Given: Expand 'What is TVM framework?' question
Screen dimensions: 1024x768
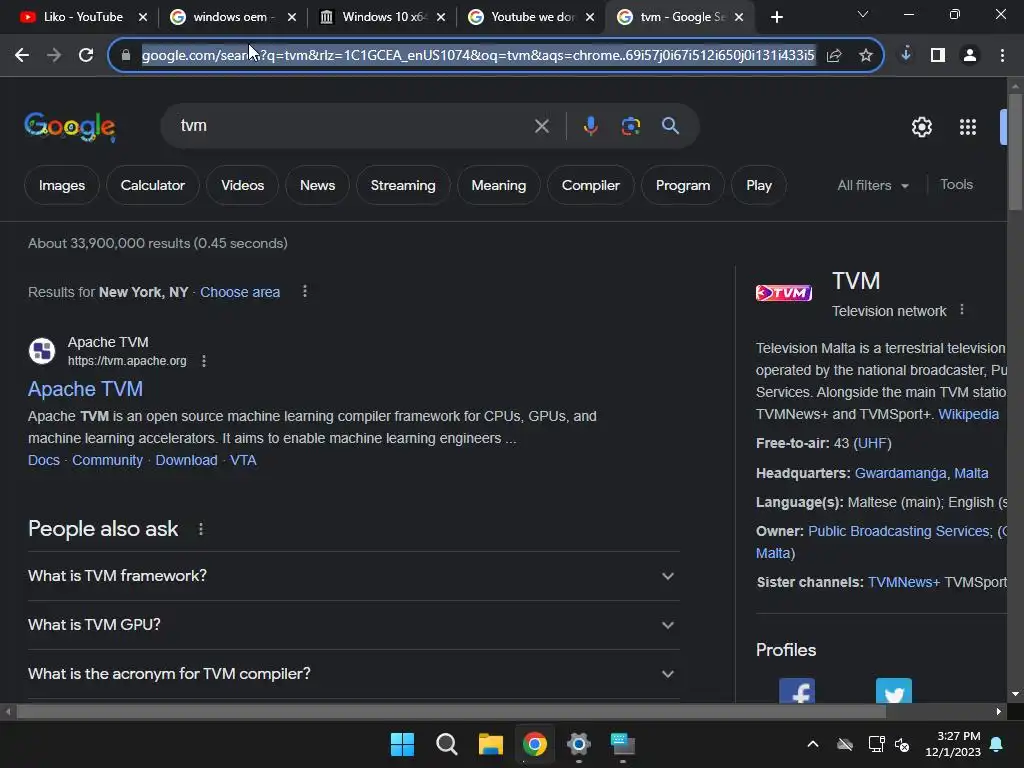Looking at the screenshot, I should pos(353,576).
